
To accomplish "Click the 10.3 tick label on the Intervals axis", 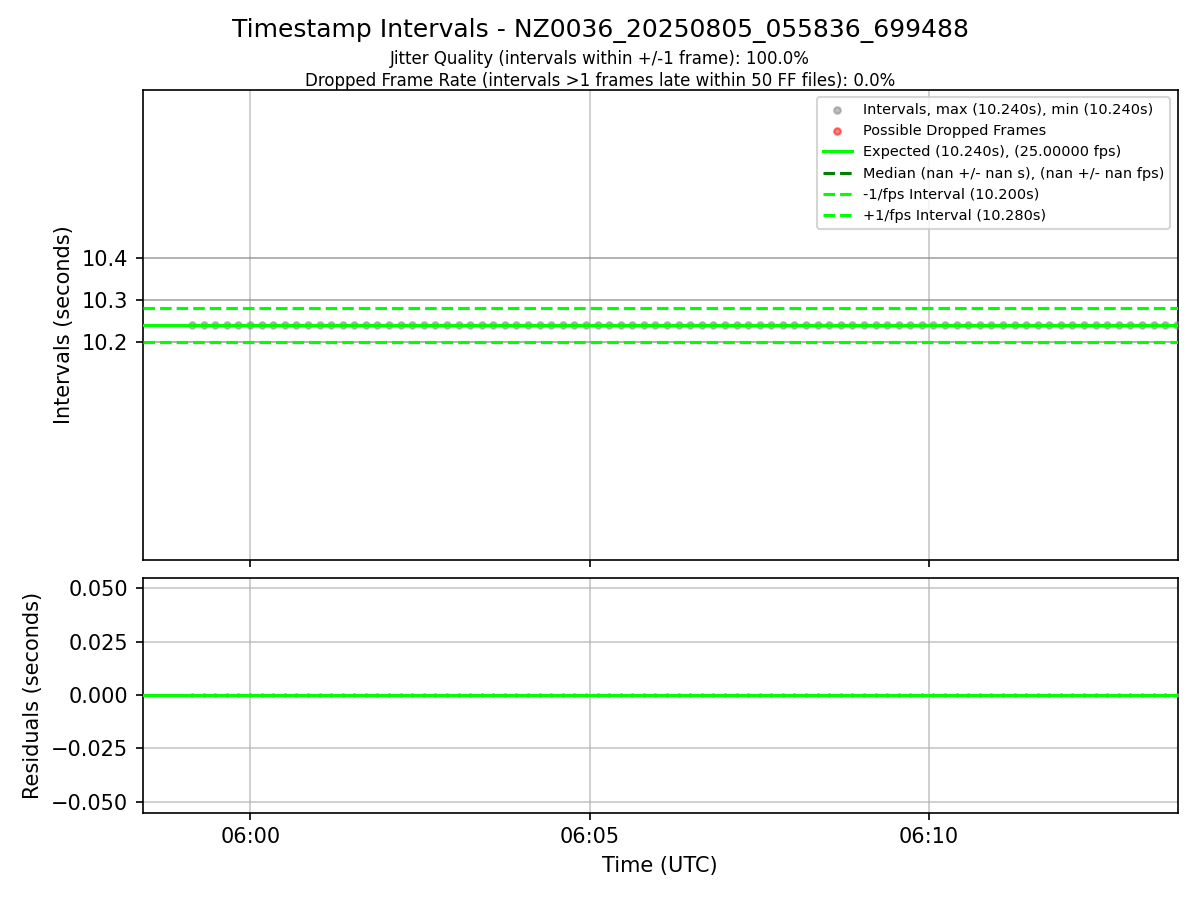I will click(105, 301).
